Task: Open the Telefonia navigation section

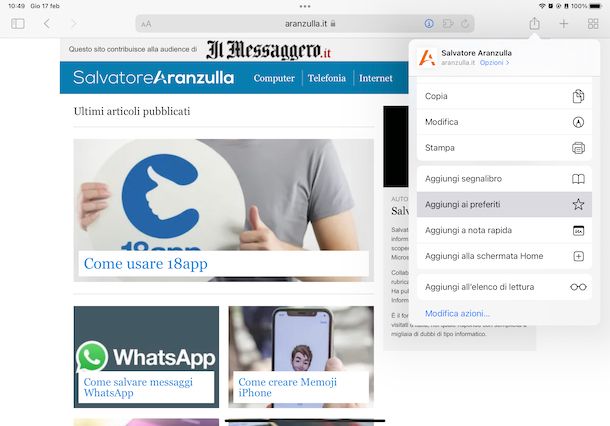Action: point(327,78)
